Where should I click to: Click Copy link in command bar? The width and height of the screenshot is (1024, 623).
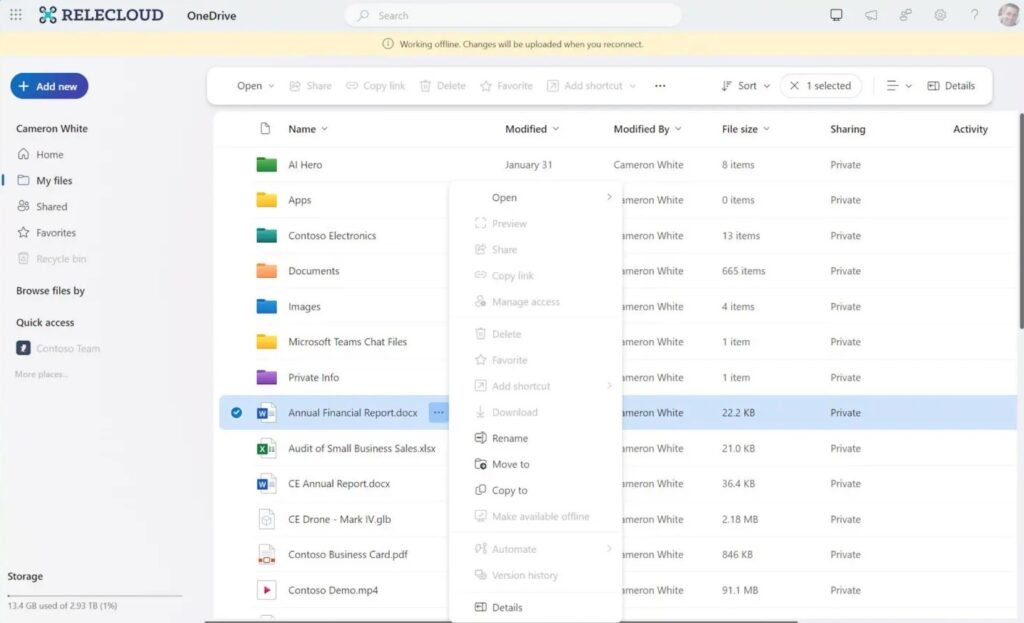[376, 86]
